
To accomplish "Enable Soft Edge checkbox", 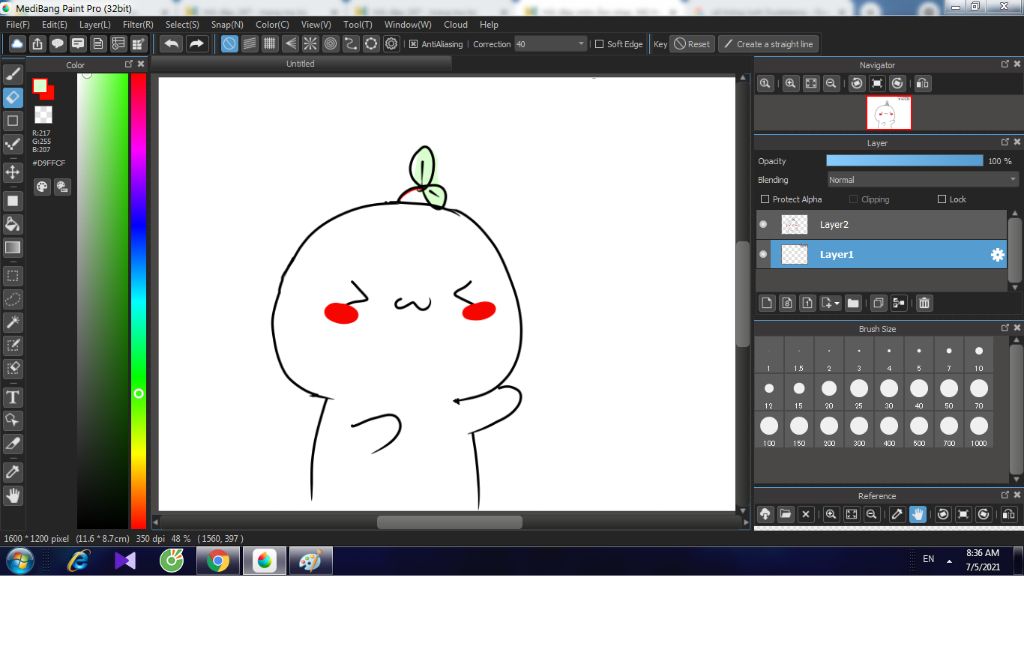I will point(599,44).
